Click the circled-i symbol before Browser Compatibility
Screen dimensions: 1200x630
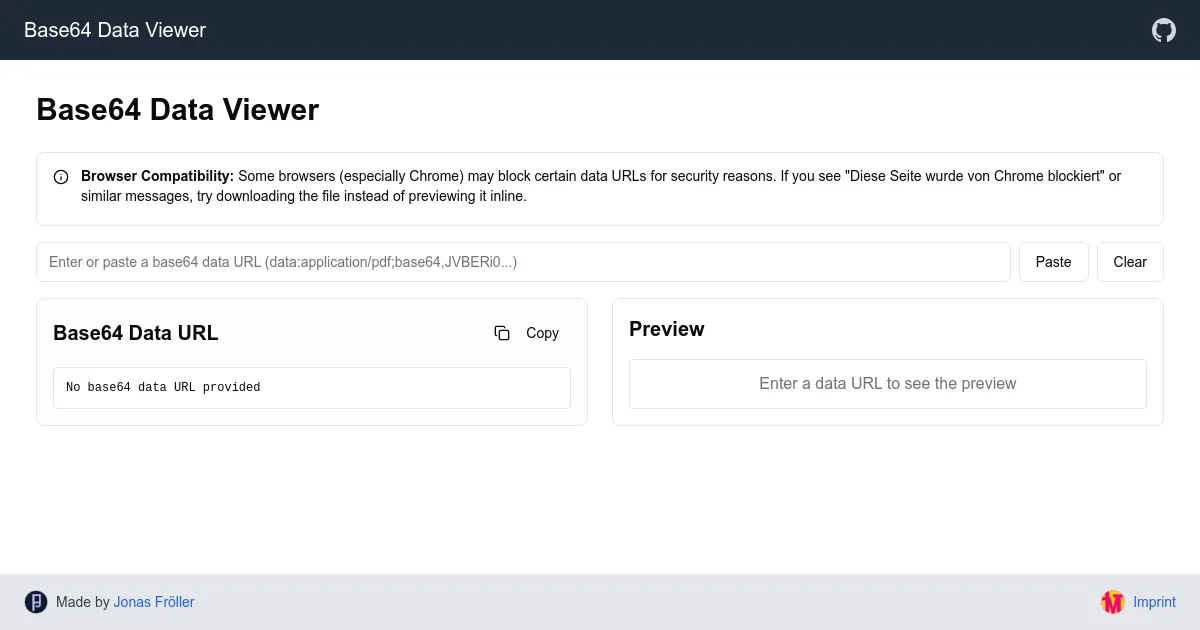coord(61,176)
